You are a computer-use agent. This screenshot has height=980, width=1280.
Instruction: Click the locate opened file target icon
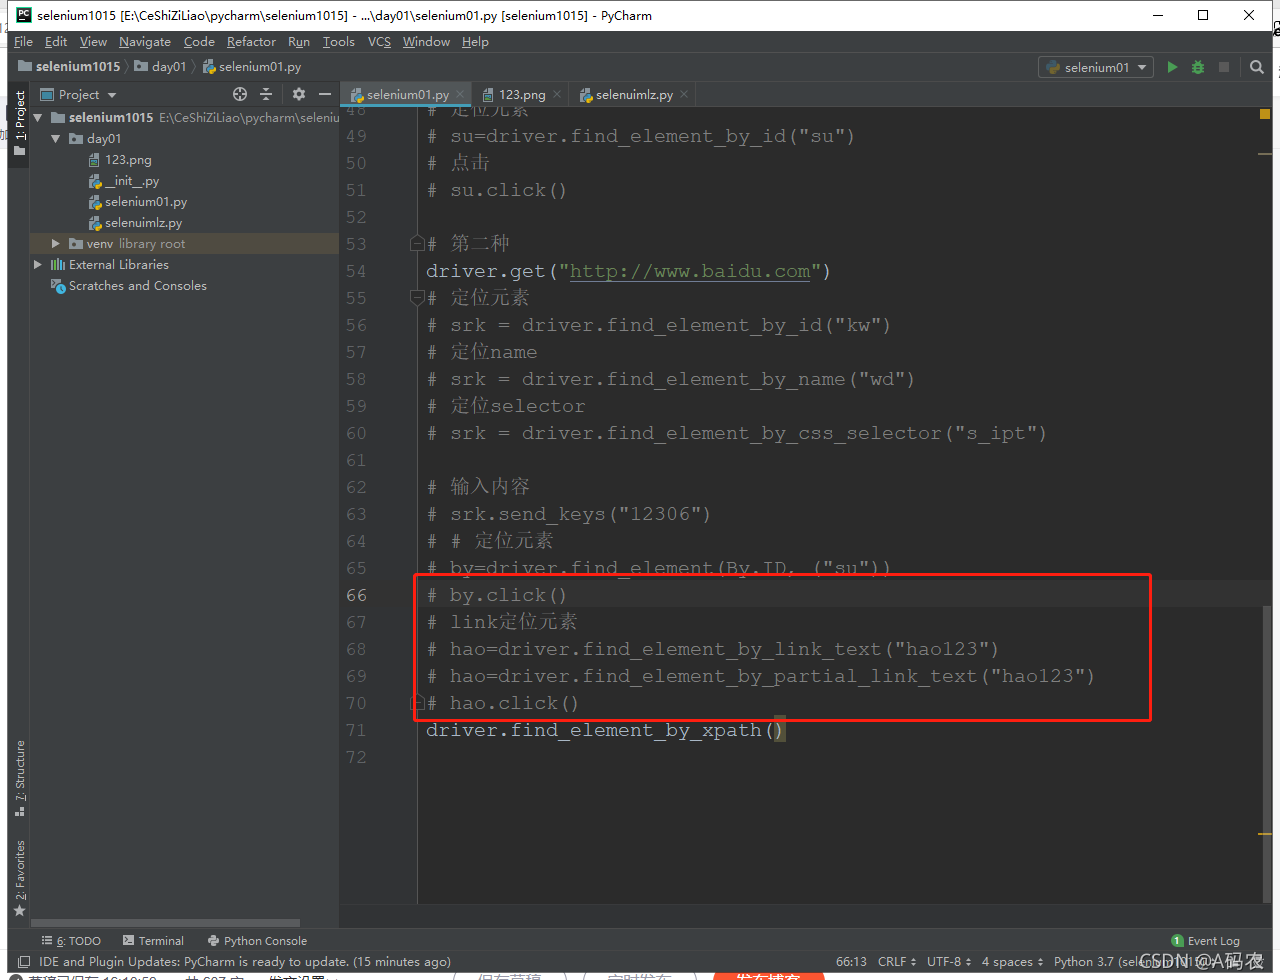240,94
